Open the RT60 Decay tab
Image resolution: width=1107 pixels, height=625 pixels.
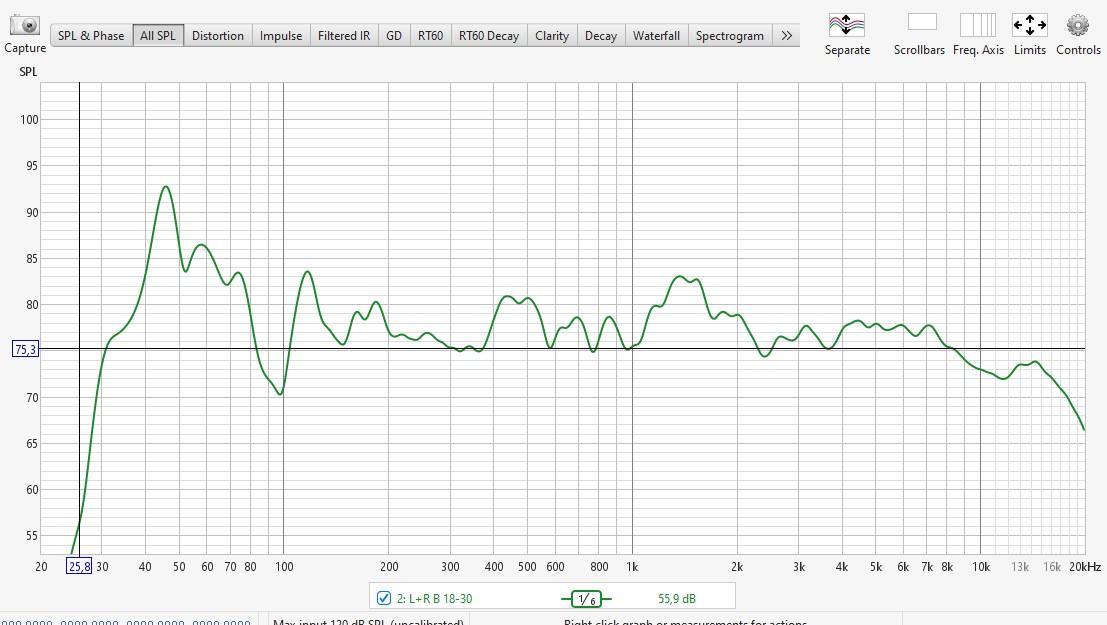tap(489, 35)
